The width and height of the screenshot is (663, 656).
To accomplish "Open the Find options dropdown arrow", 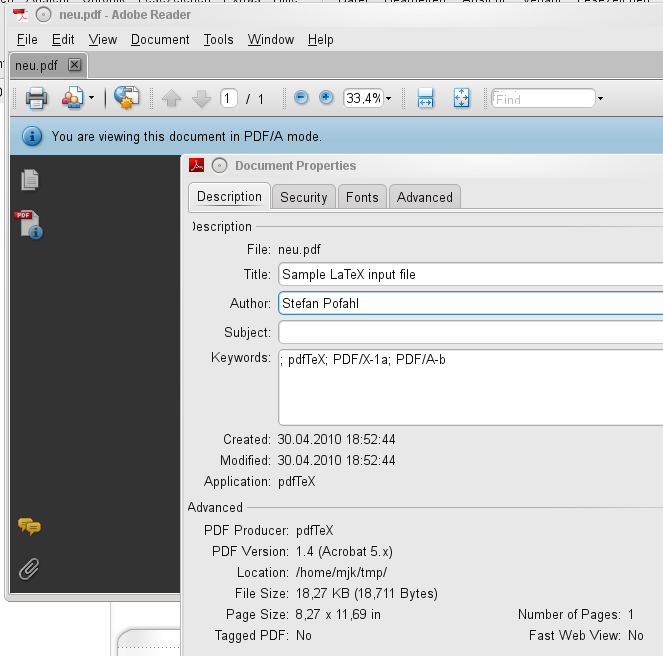I will tap(600, 99).
